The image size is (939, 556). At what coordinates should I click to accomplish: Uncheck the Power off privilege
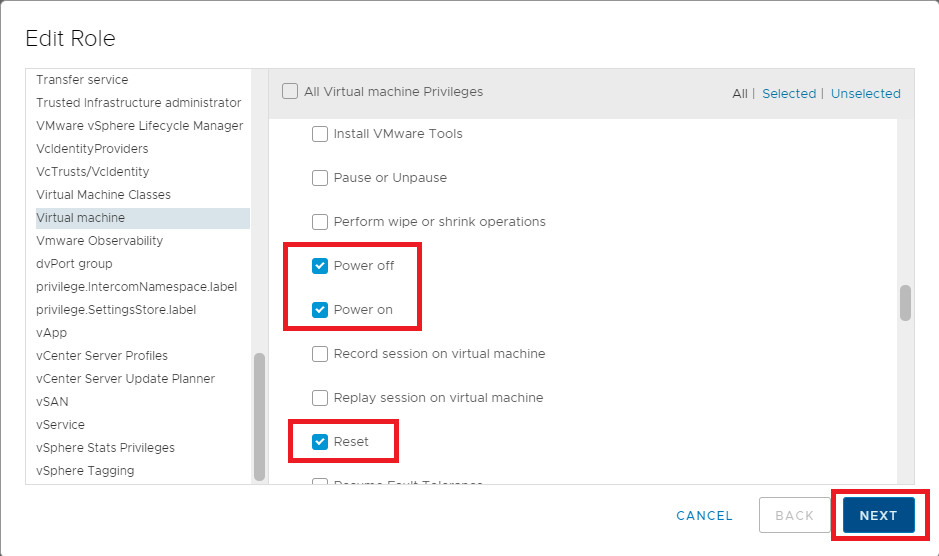[320, 266]
